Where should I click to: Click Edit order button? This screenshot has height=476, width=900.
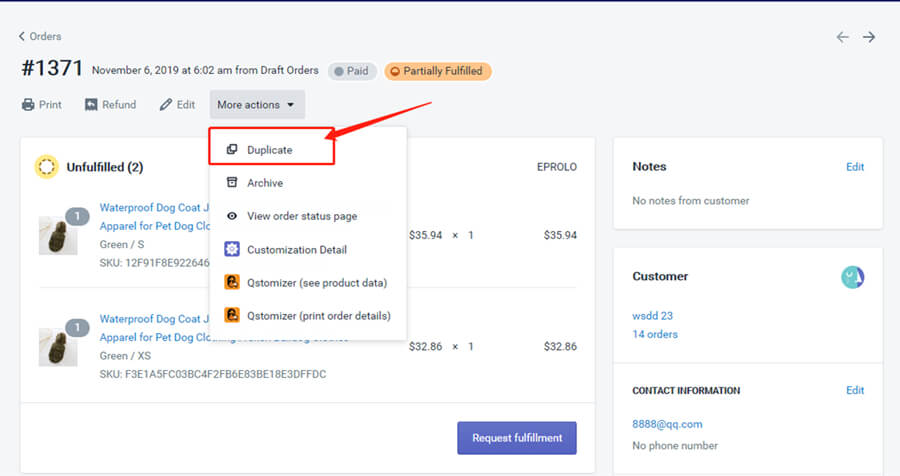(x=177, y=105)
